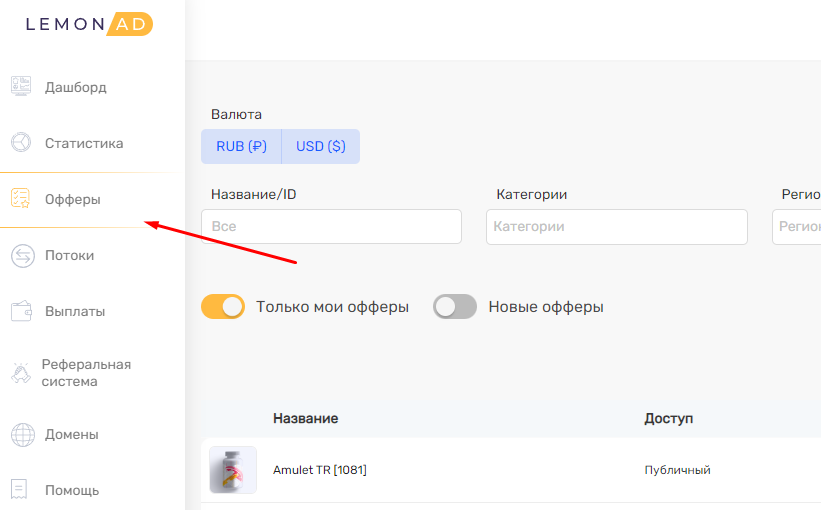Open the Категории dropdown field
This screenshot has width=821, height=510.
(616, 227)
